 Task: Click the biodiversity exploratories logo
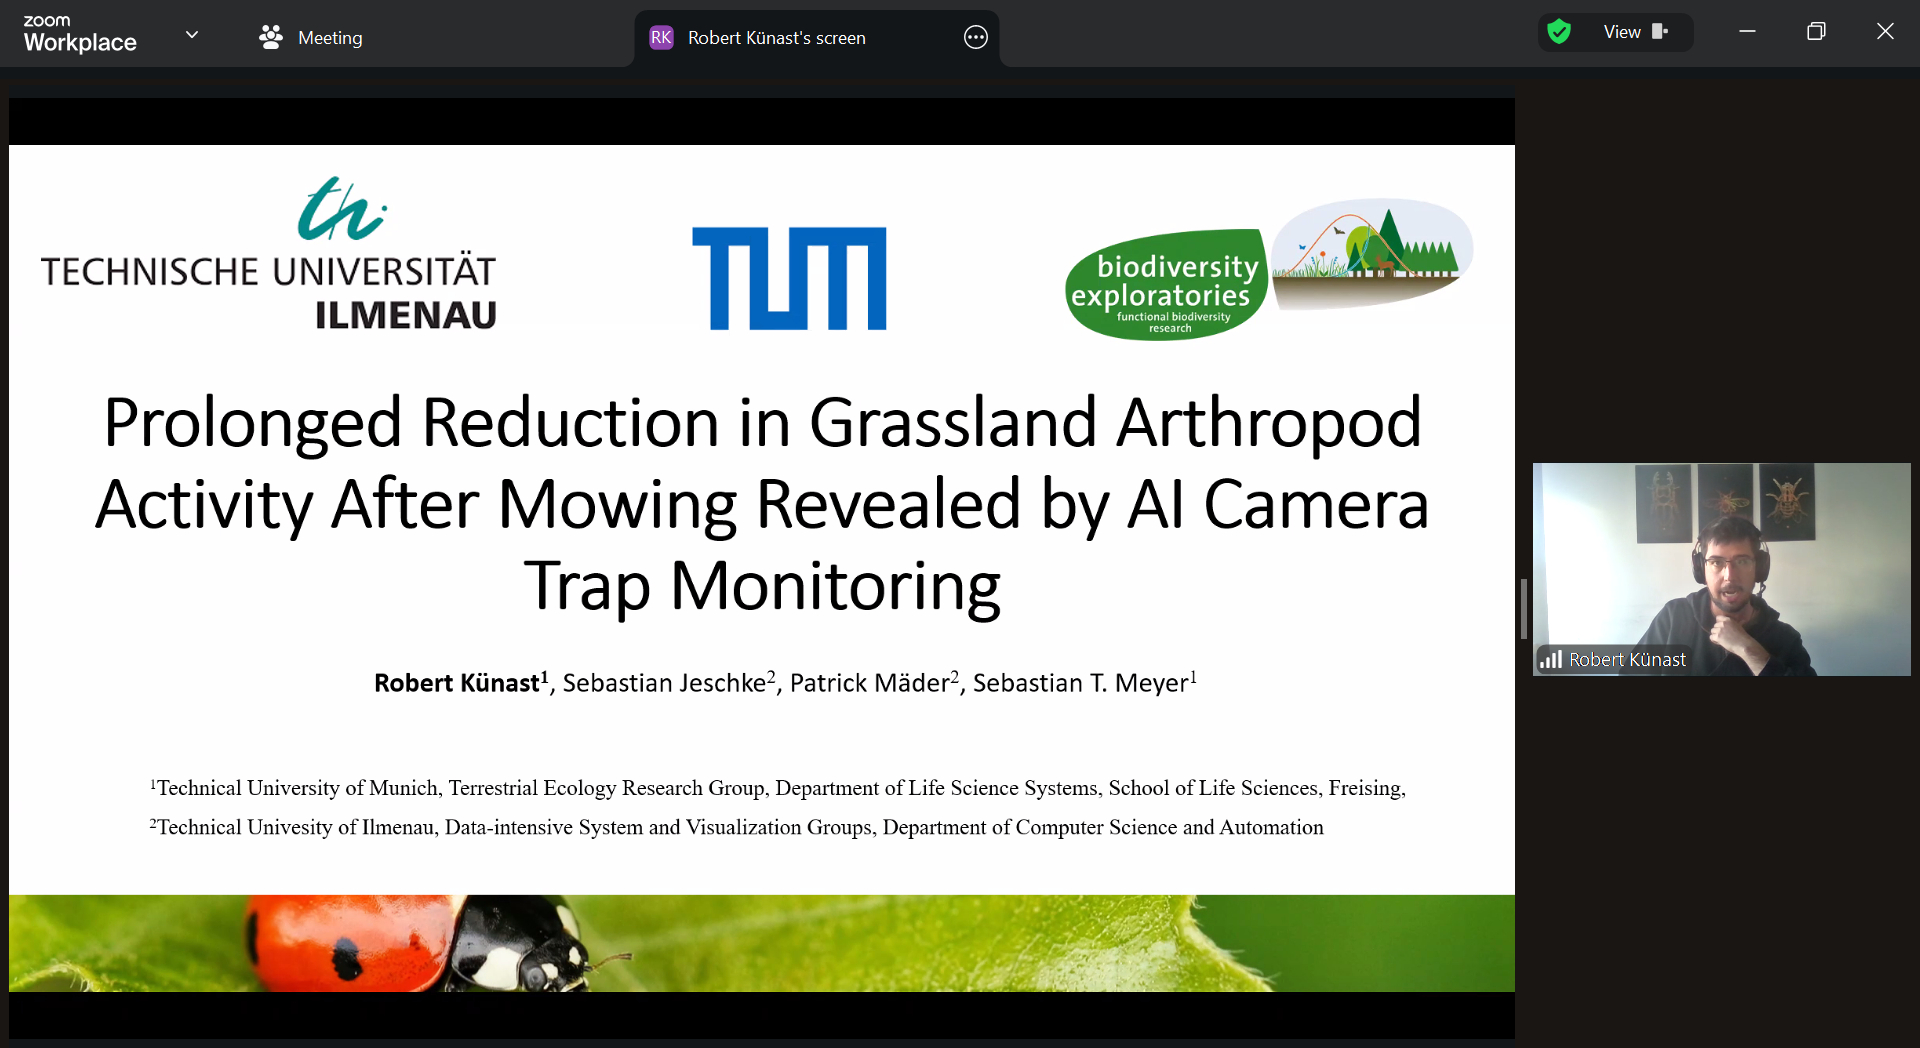coord(1268,270)
